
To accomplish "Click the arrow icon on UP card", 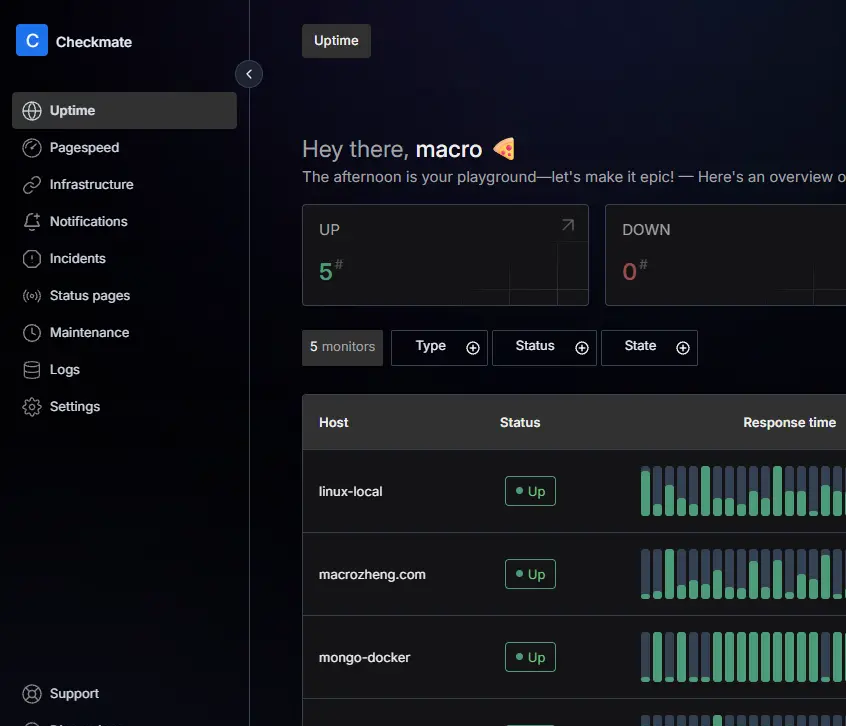I will click(x=568, y=226).
